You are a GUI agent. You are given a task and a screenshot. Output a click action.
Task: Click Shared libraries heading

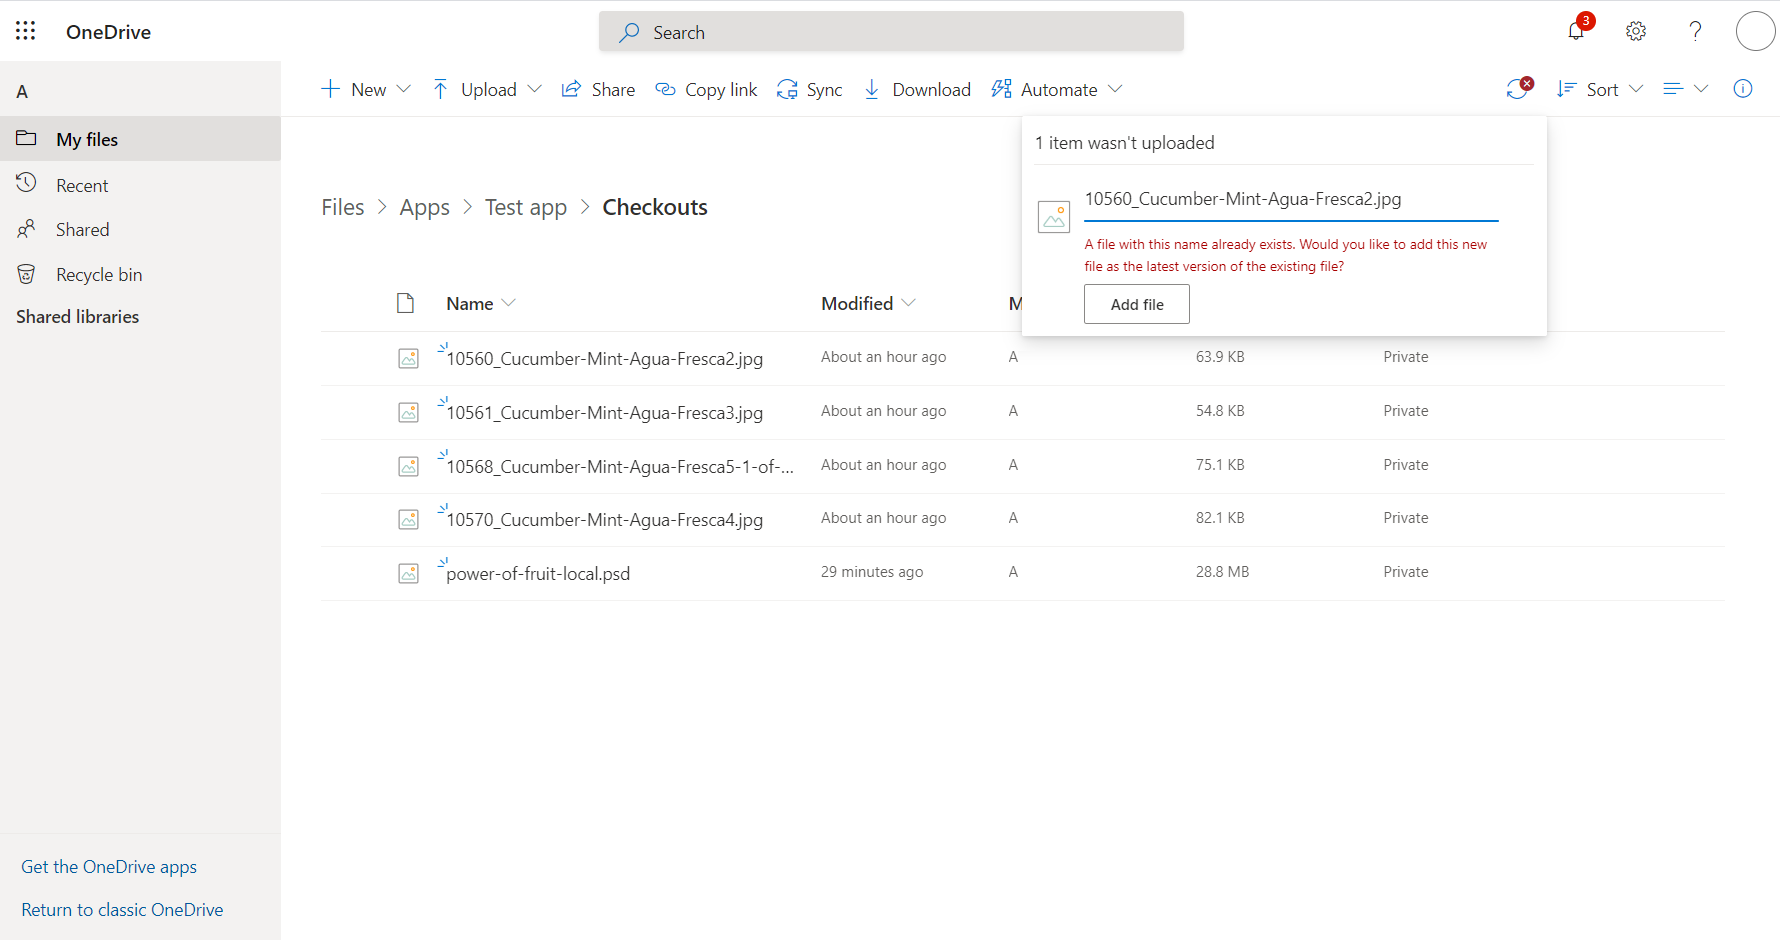click(78, 316)
